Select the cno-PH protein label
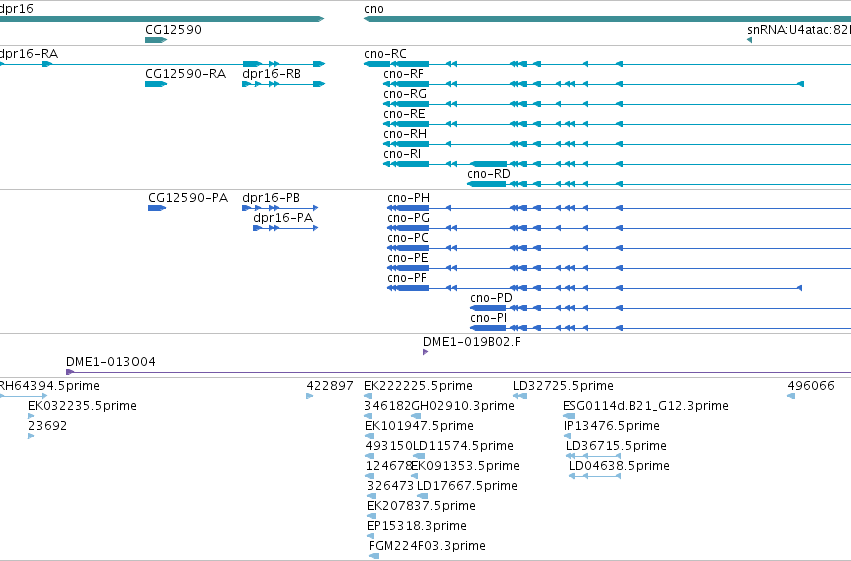851x561 pixels. coord(409,198)
